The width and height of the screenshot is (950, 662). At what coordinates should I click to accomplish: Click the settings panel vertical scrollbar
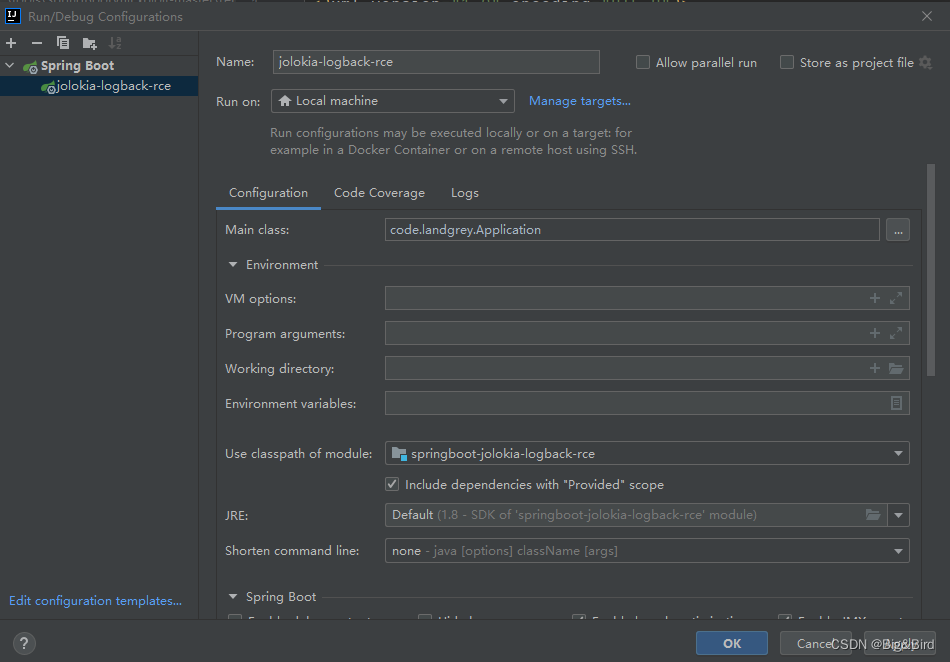[931, 270]
